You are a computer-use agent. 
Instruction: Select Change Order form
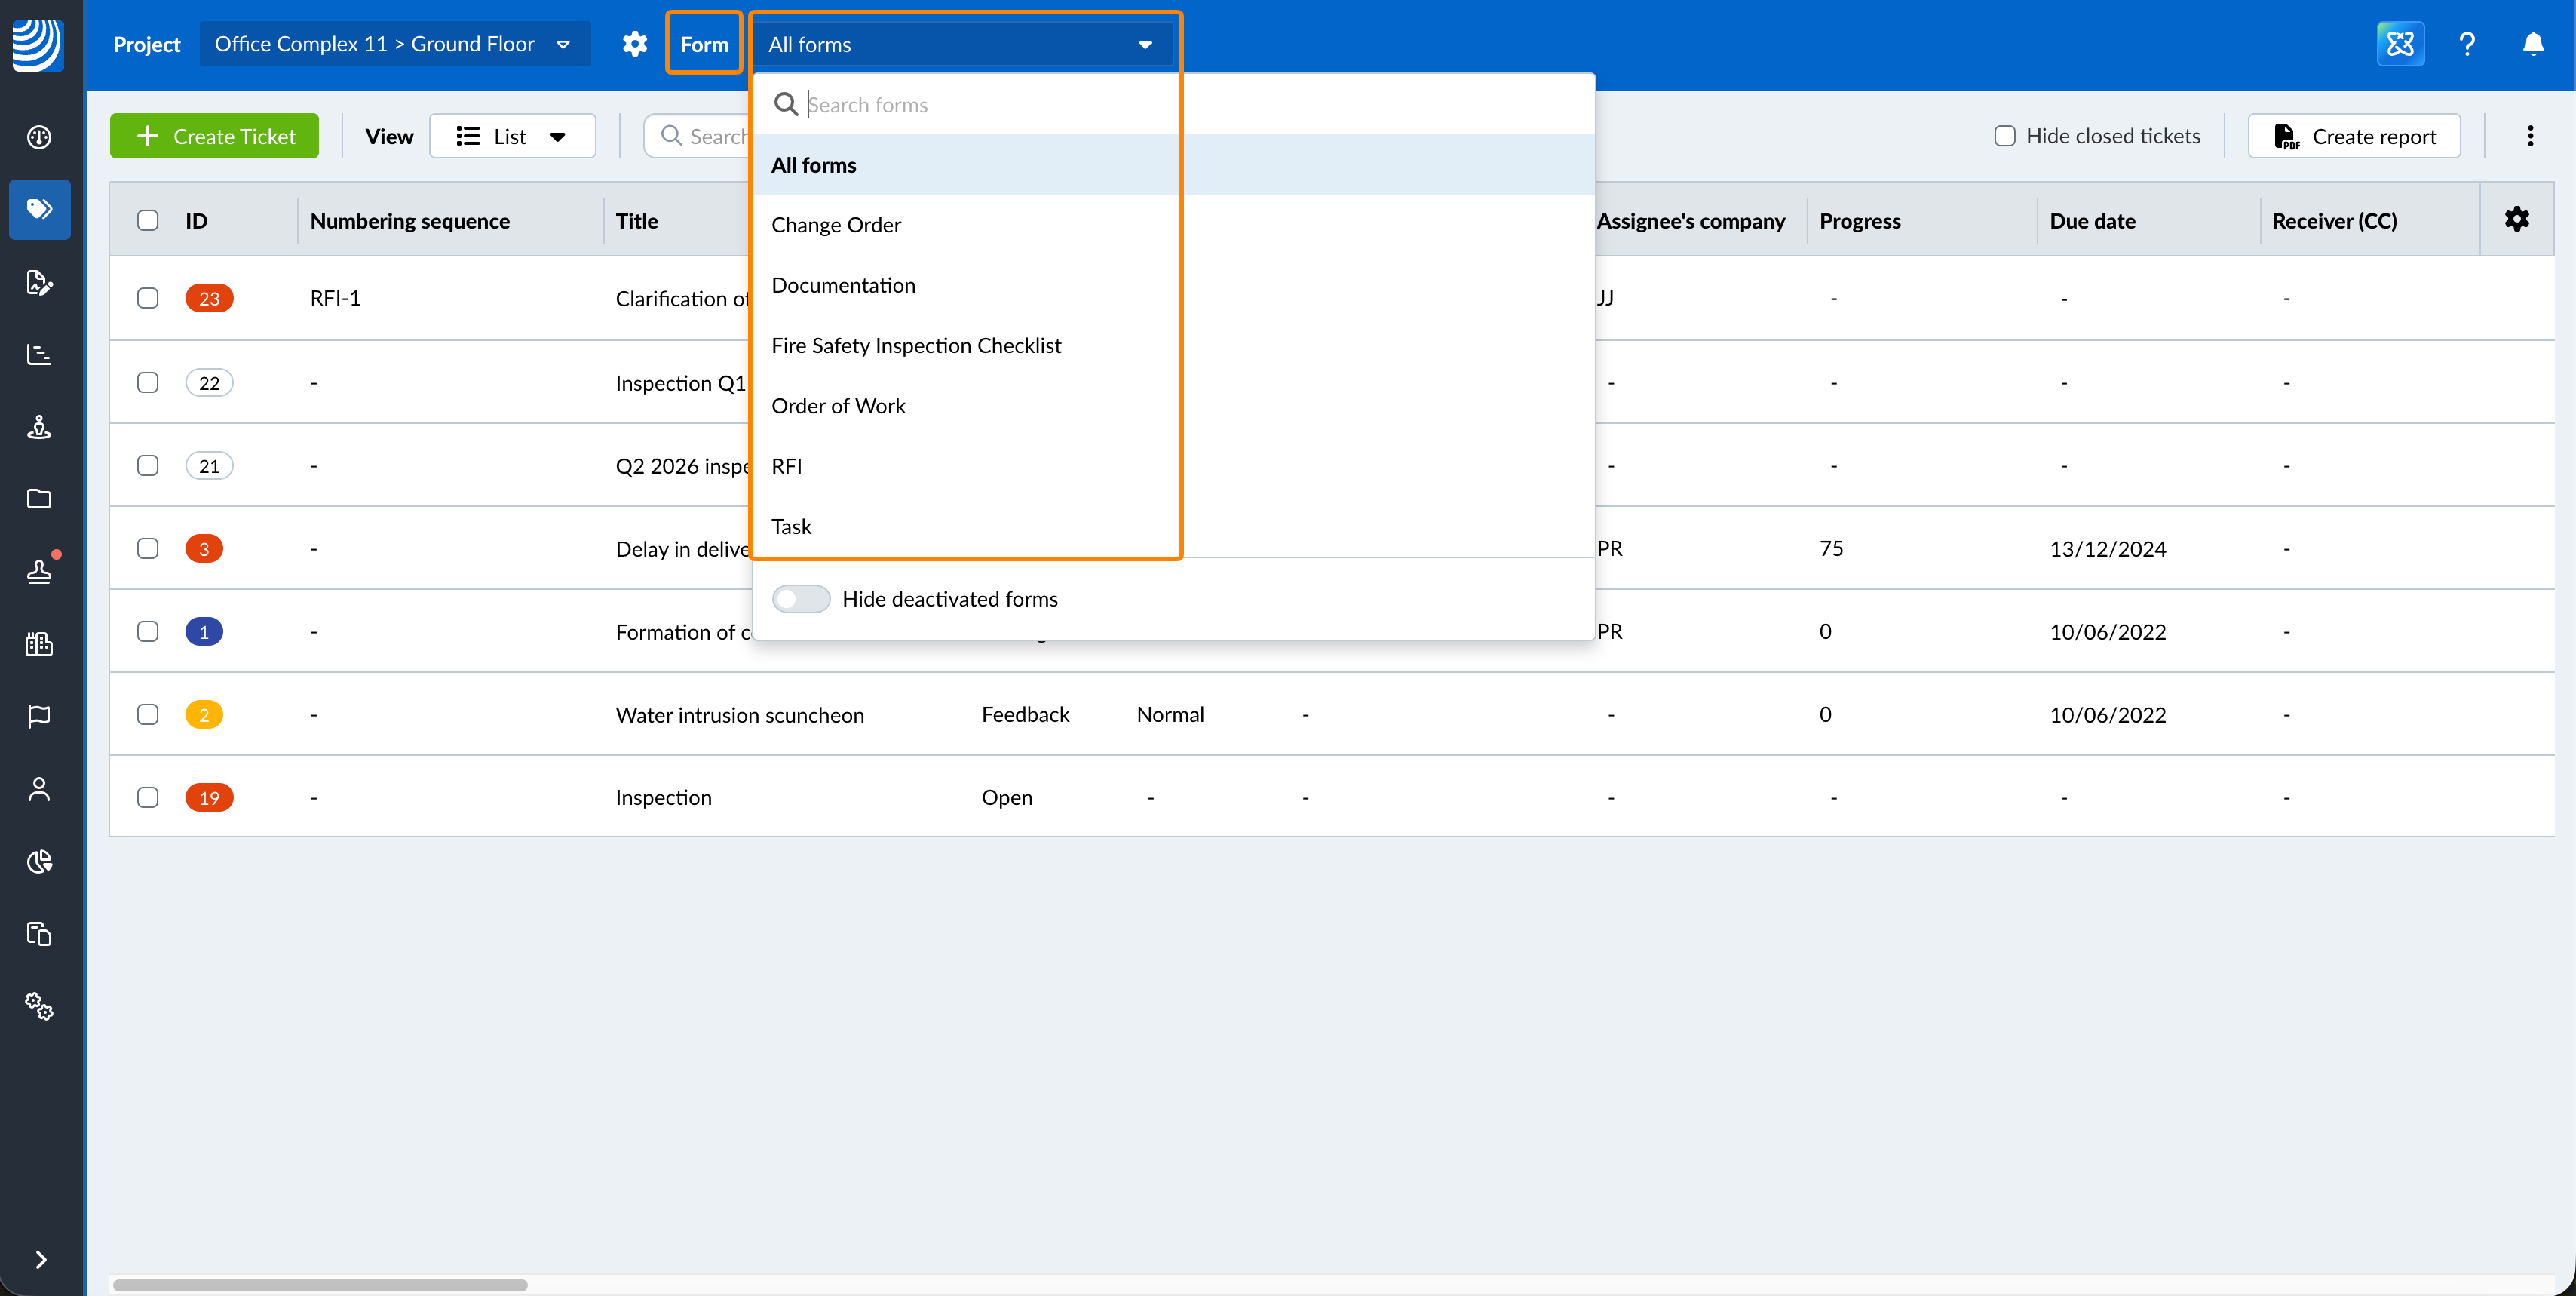pyautogui.click(x=1173, y=225)
